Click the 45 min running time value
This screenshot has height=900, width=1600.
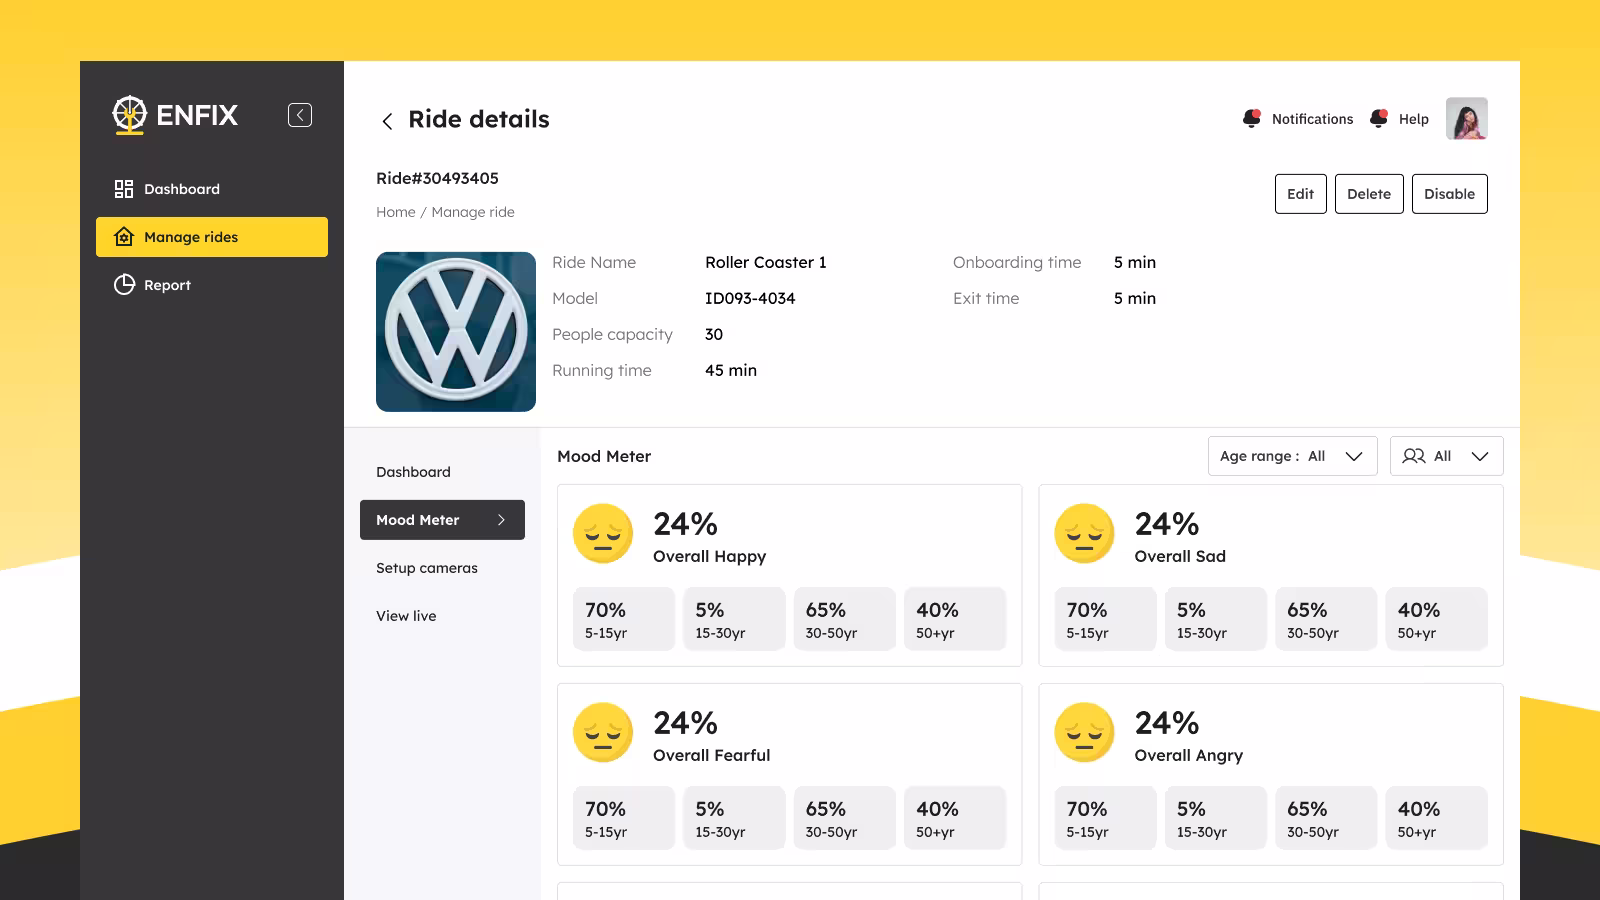click(731, 370)
